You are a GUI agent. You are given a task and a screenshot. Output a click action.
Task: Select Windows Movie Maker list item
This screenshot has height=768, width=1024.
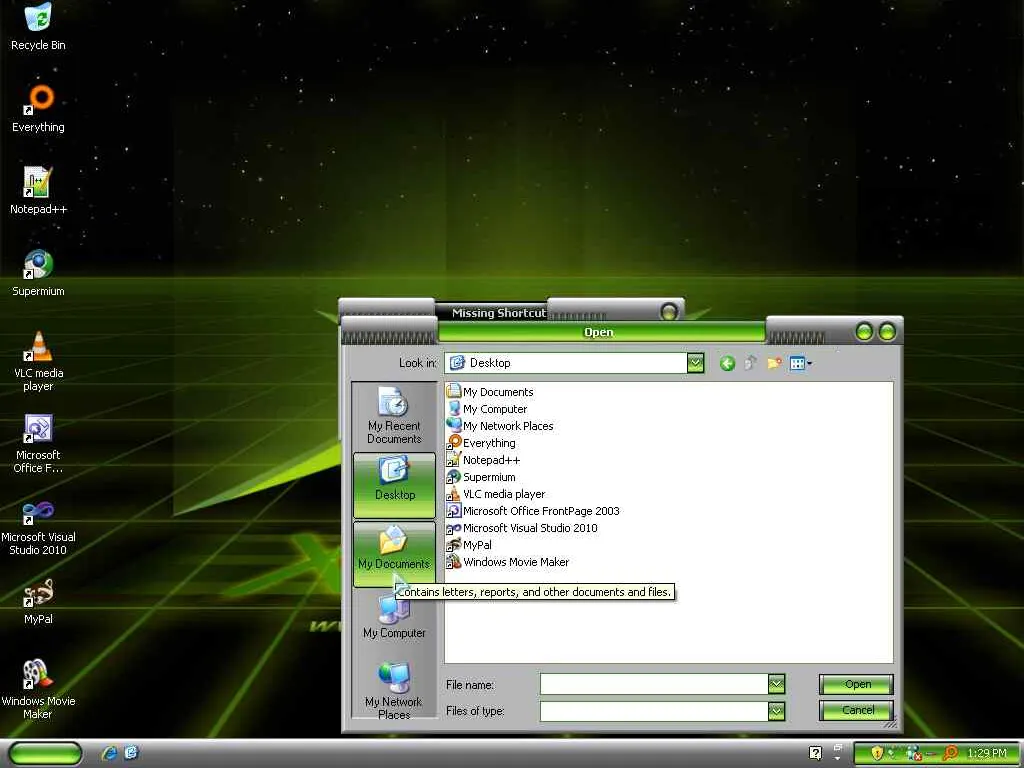(507, 562)
